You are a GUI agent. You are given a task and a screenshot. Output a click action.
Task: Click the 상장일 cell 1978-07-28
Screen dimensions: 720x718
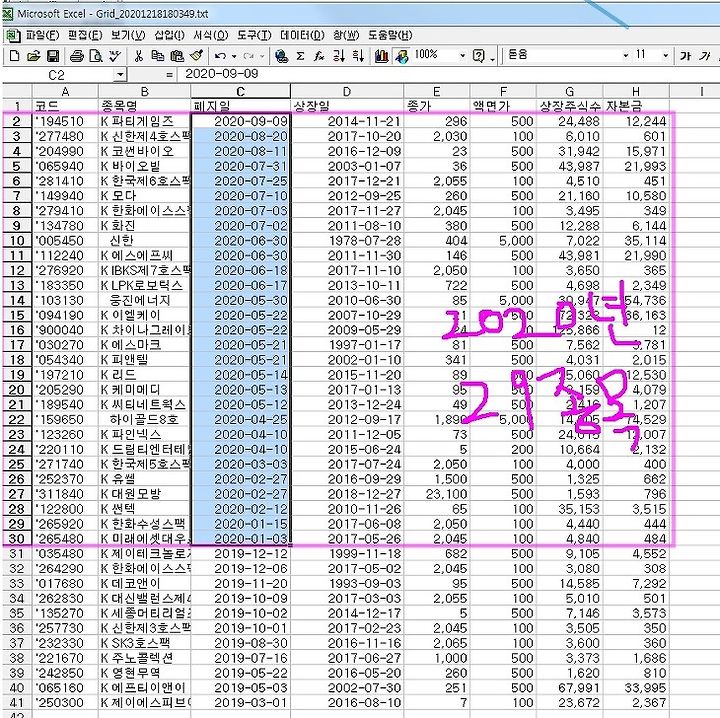pyautogui.click(x=347, y=241)
